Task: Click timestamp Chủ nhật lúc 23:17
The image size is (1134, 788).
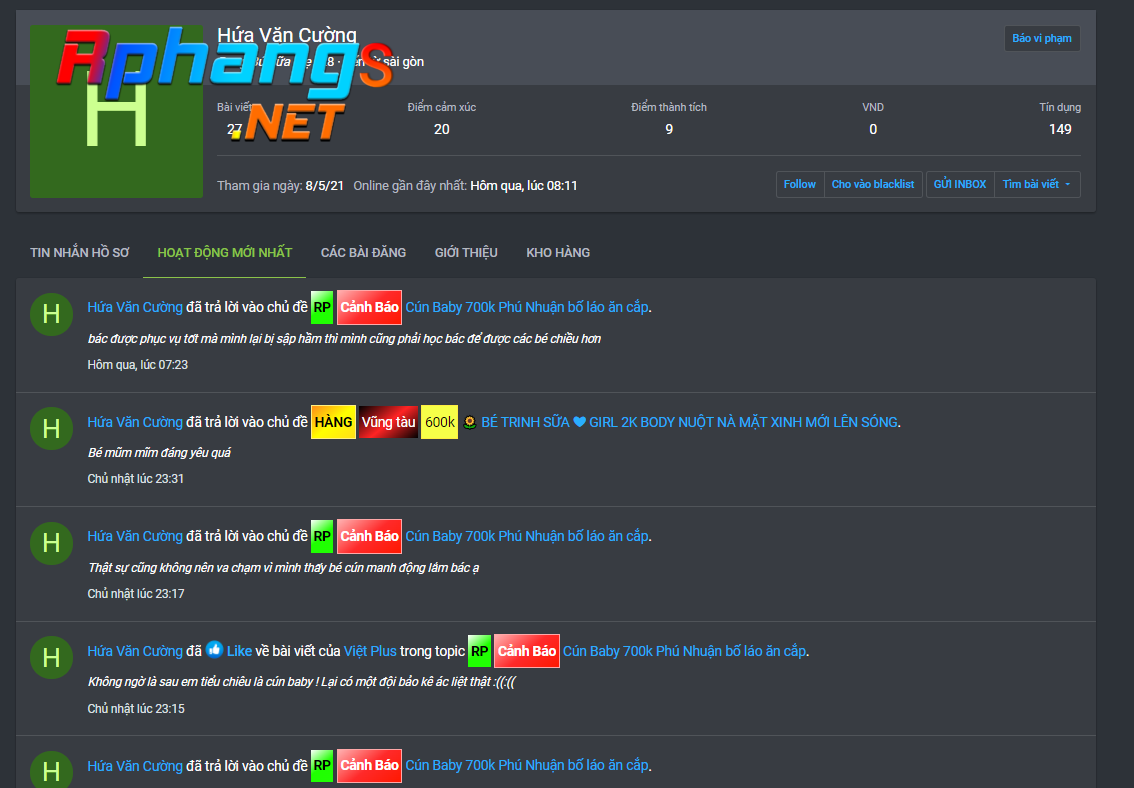Action: click(136, 594)
